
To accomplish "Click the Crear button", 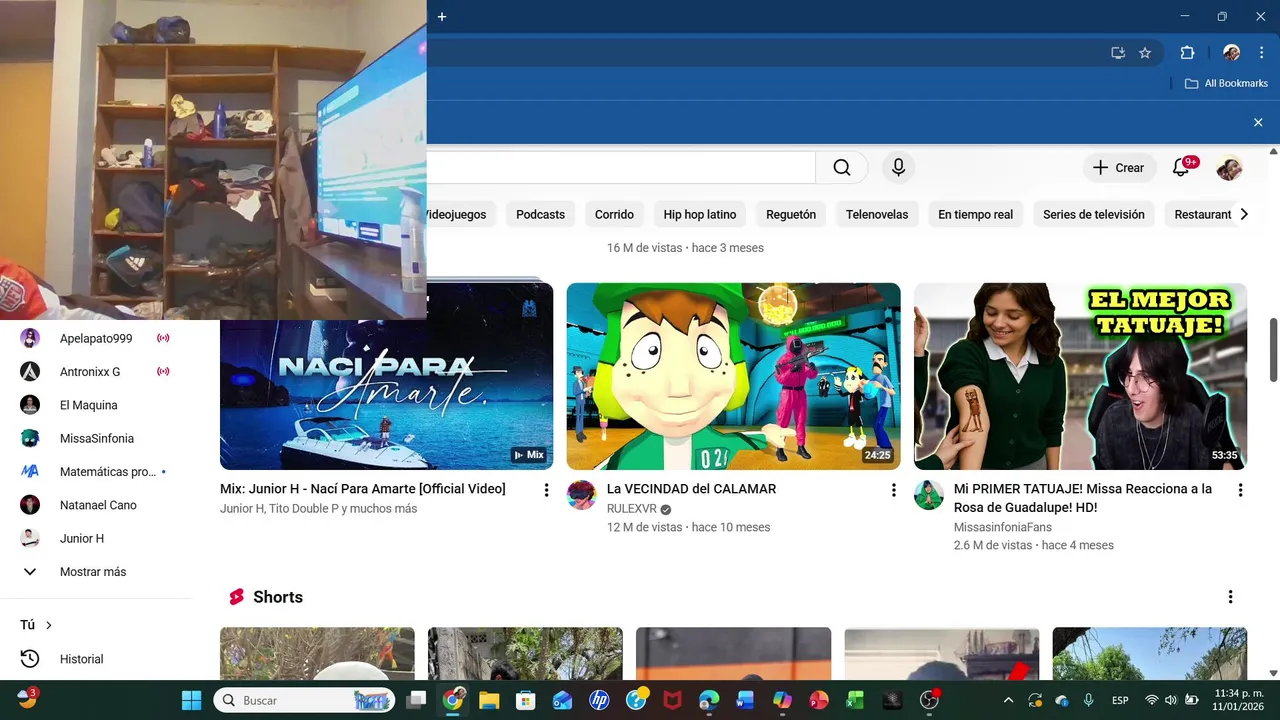I will (x=1119, y=168).
